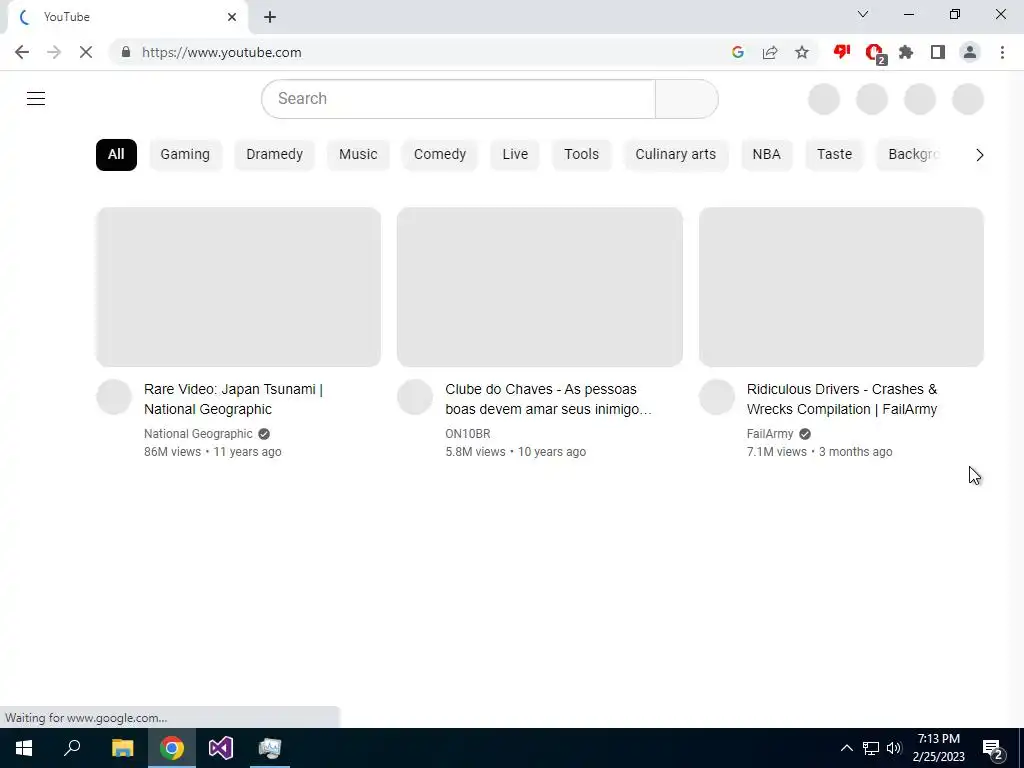Screen dimensions: 1024x768
Task: Select the Culinary arts filter chip
Action: tap(676, 155)
